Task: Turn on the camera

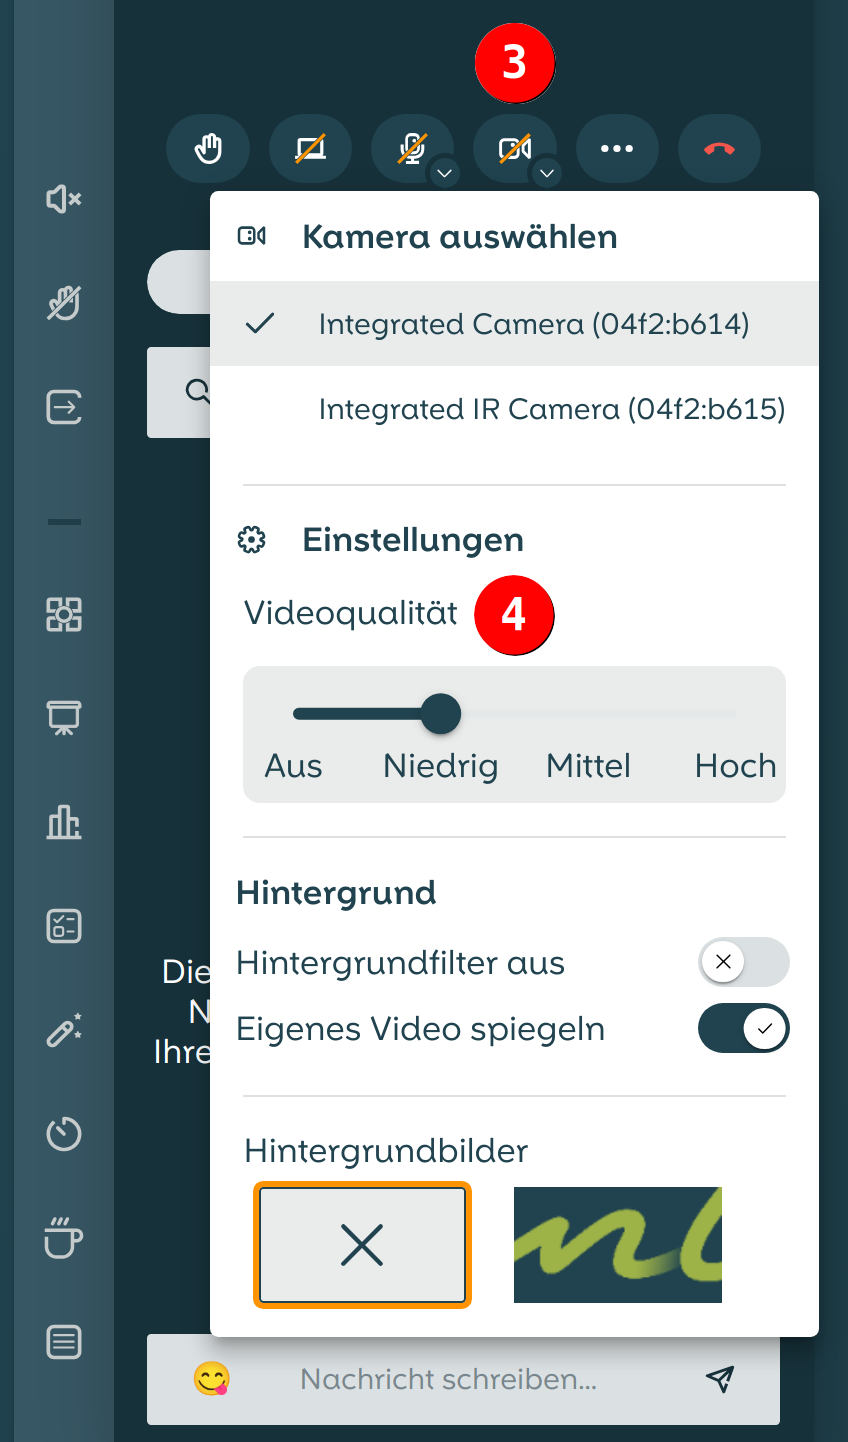Action: 516,148
